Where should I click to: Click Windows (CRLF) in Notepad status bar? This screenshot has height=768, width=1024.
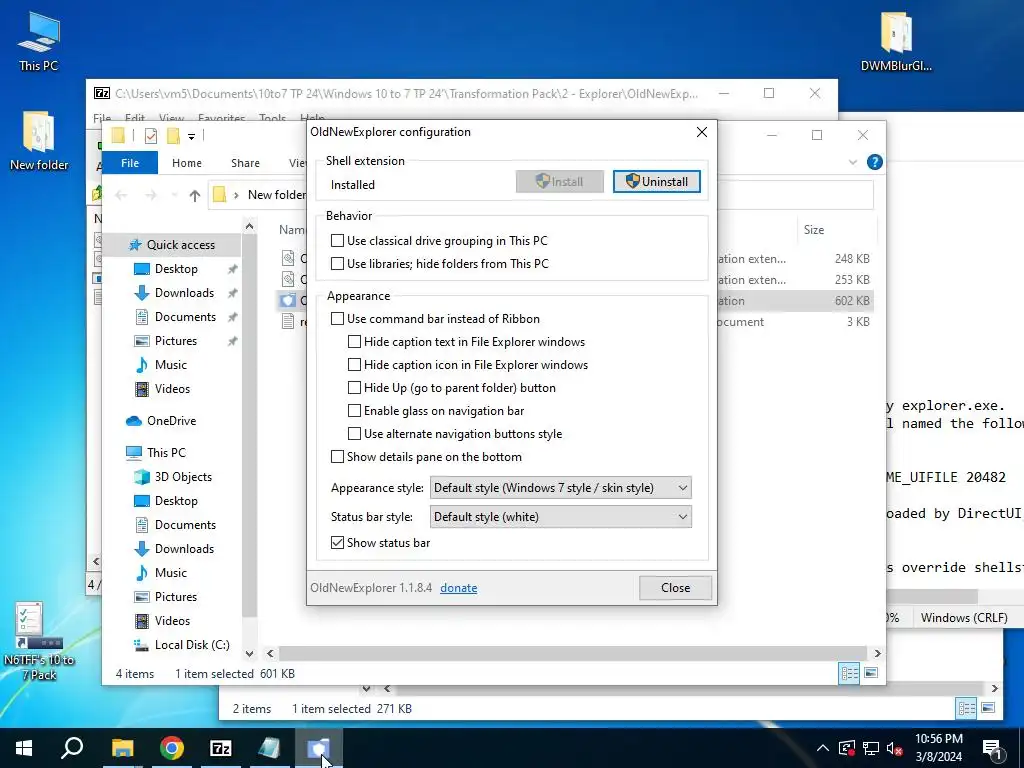click(x=964, y=617)
